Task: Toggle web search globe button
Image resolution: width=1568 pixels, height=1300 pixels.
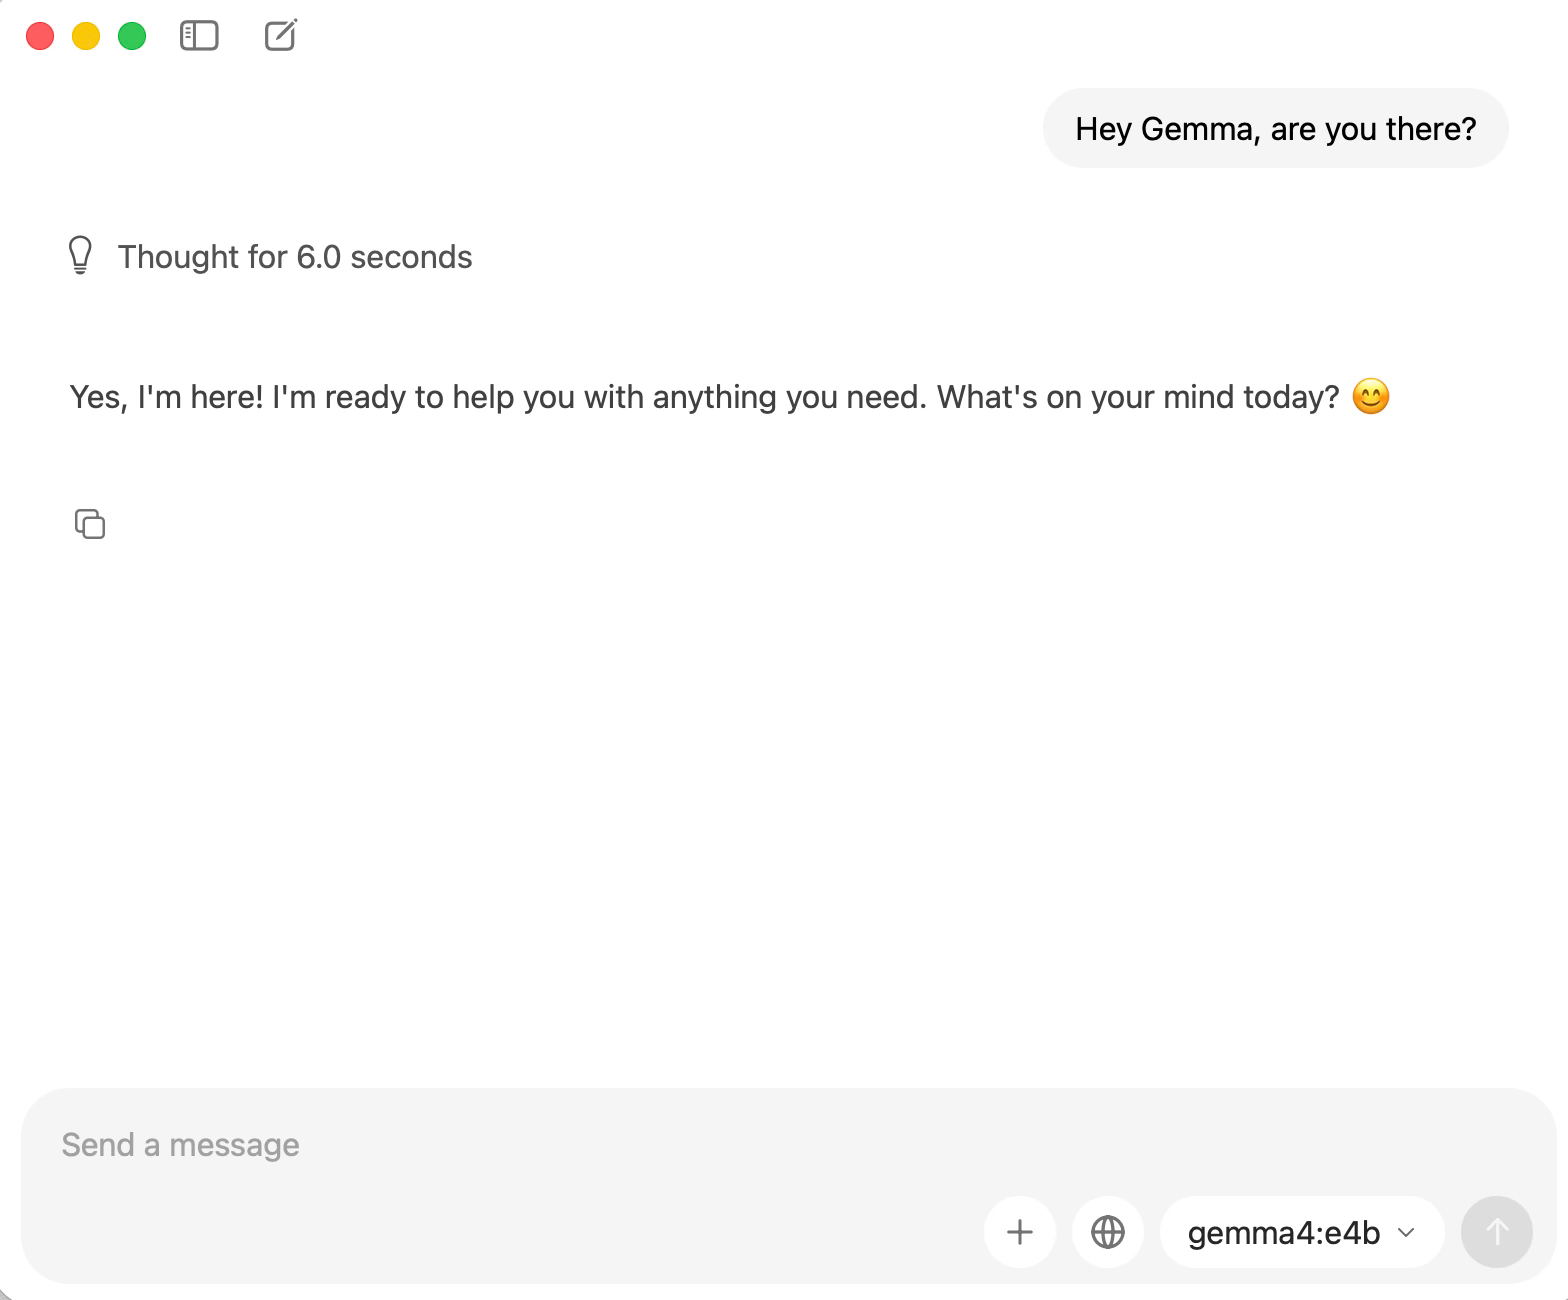Action: click(1107, 1232)
